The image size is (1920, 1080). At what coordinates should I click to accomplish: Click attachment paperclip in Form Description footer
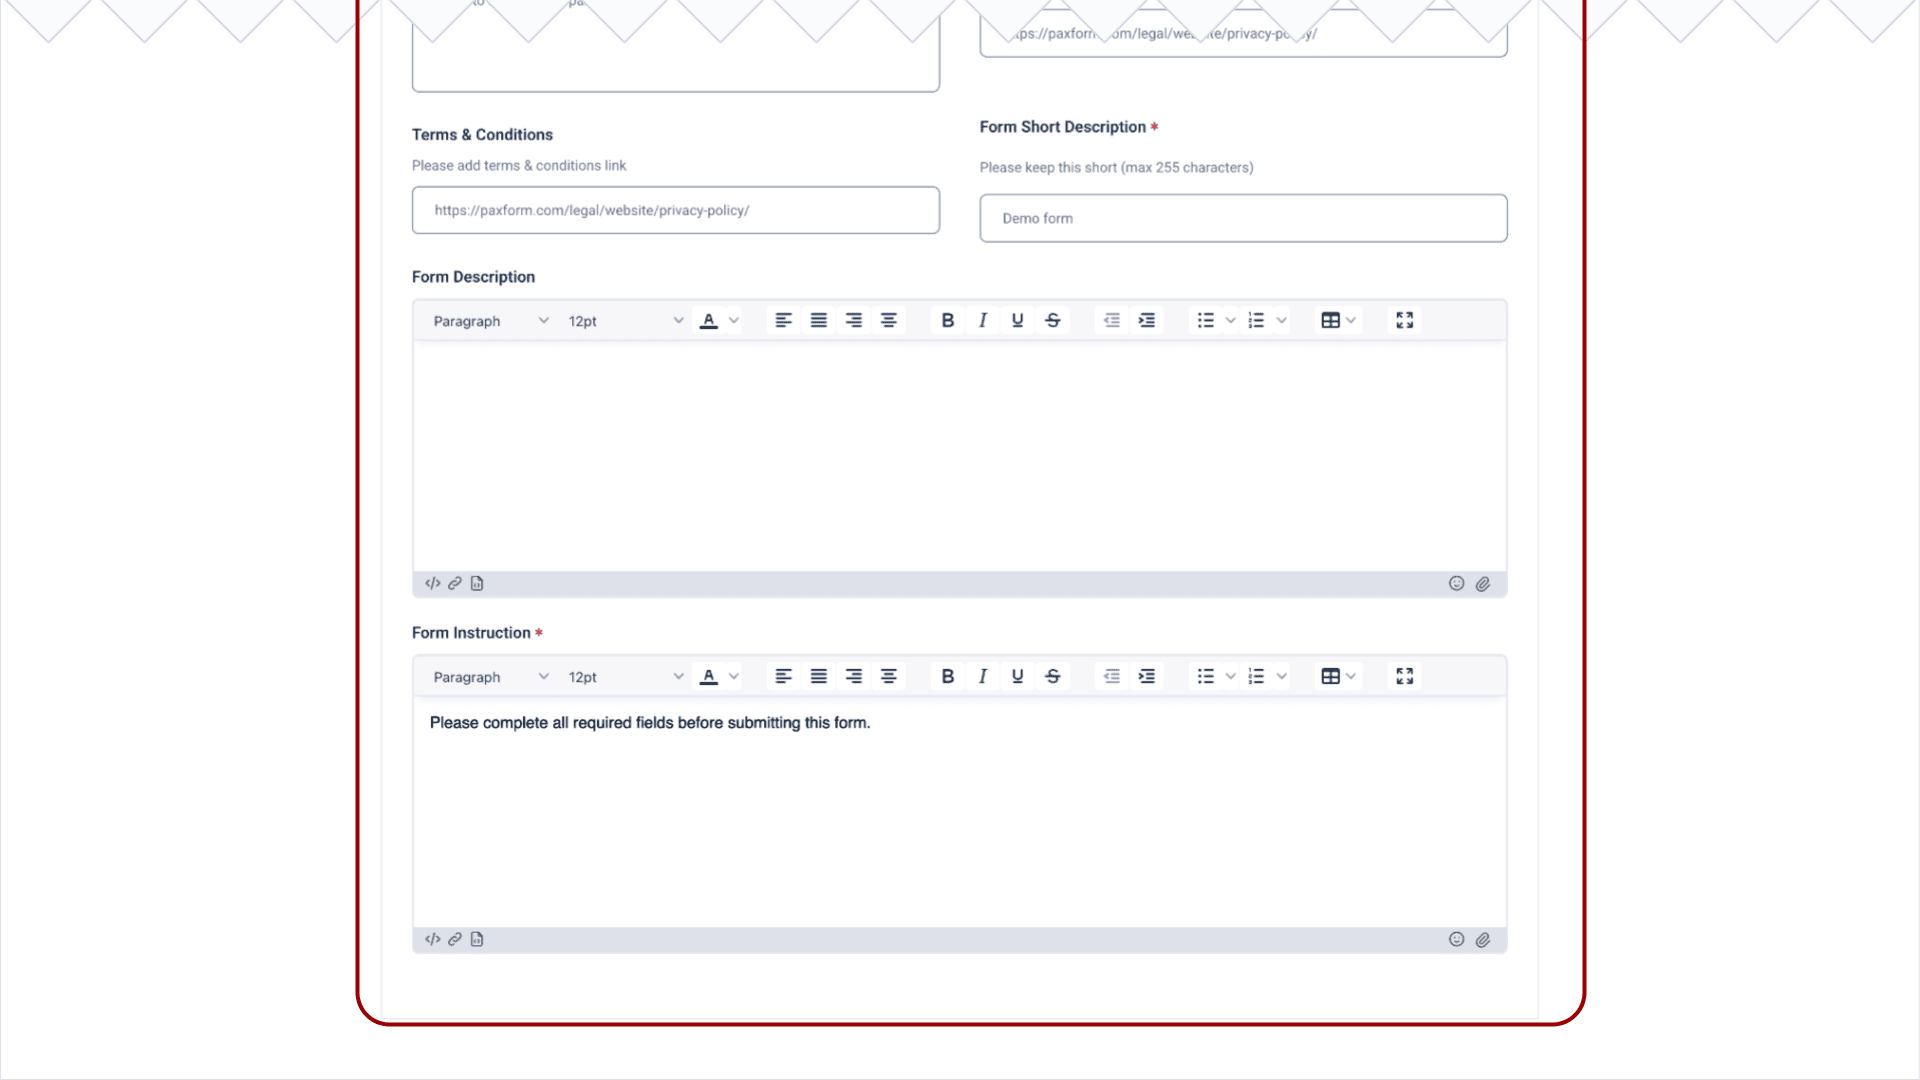1482,583
